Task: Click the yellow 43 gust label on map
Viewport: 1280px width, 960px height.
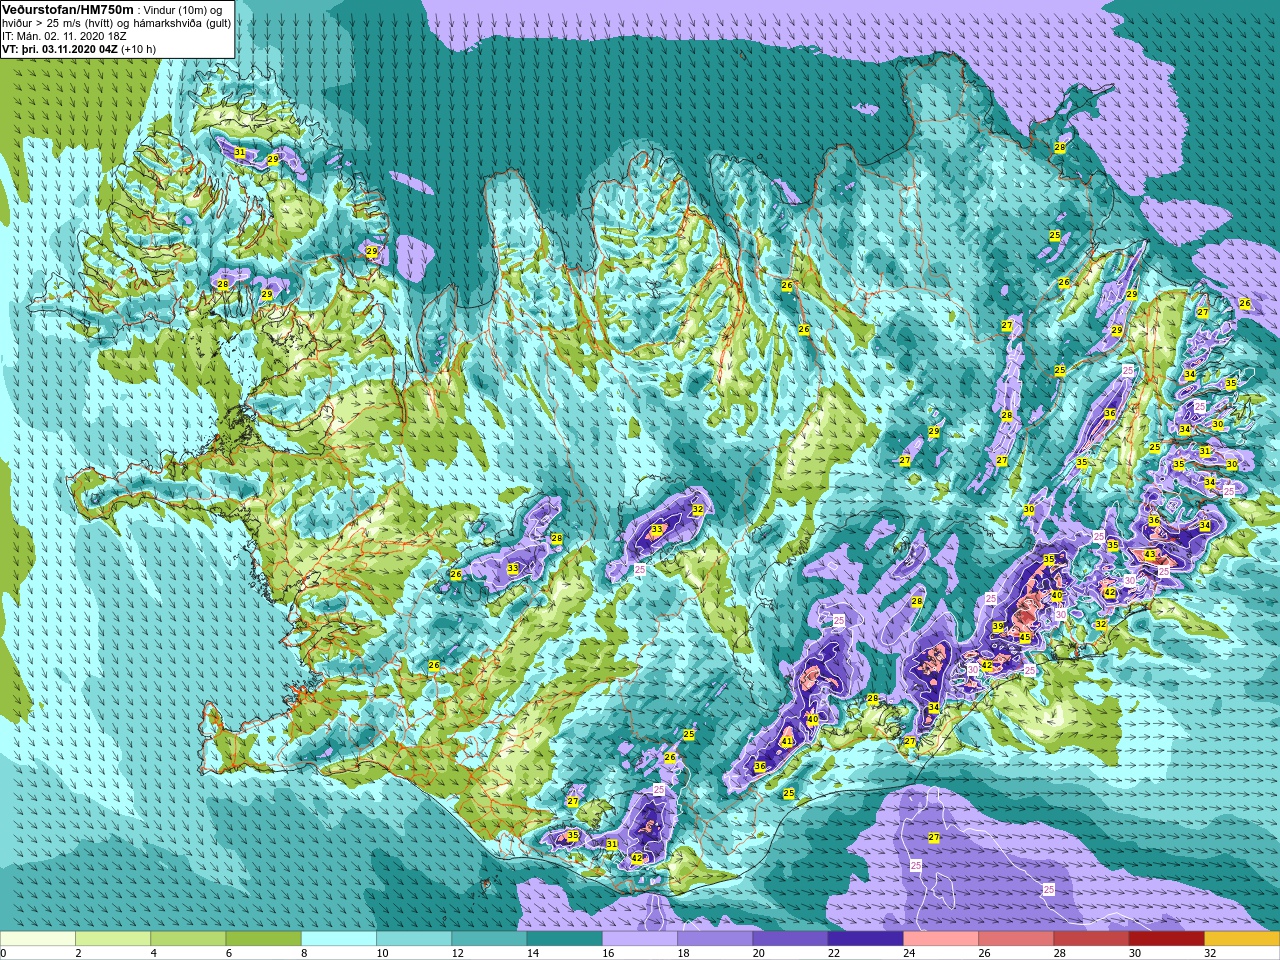Action: [1150, 554]
